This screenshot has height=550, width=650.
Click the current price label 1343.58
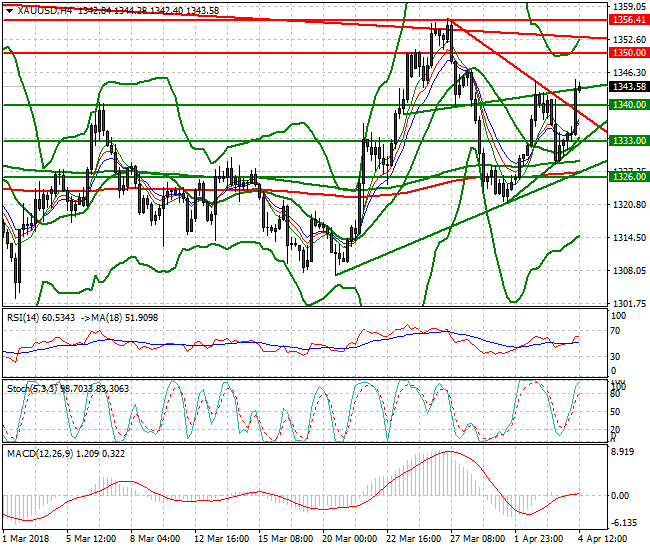click(629, 87)
